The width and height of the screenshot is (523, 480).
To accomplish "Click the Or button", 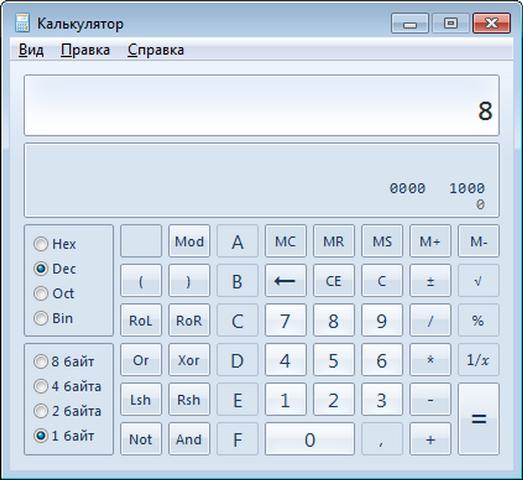I will coord(141,360).
